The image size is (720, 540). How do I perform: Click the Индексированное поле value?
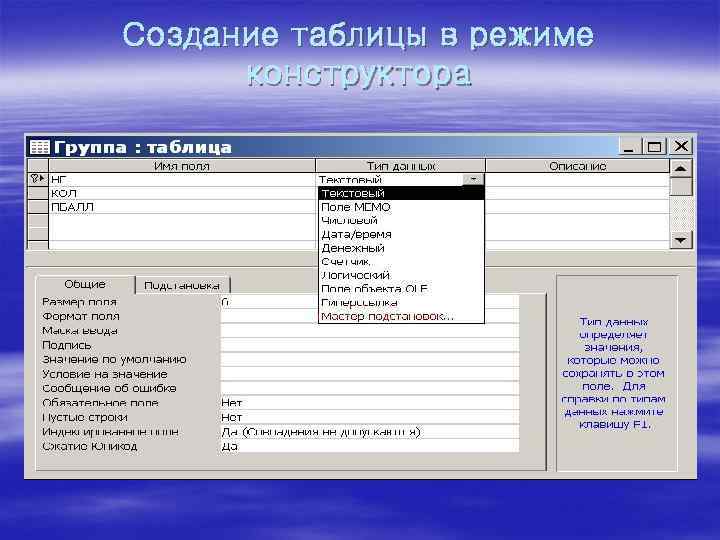370,432
